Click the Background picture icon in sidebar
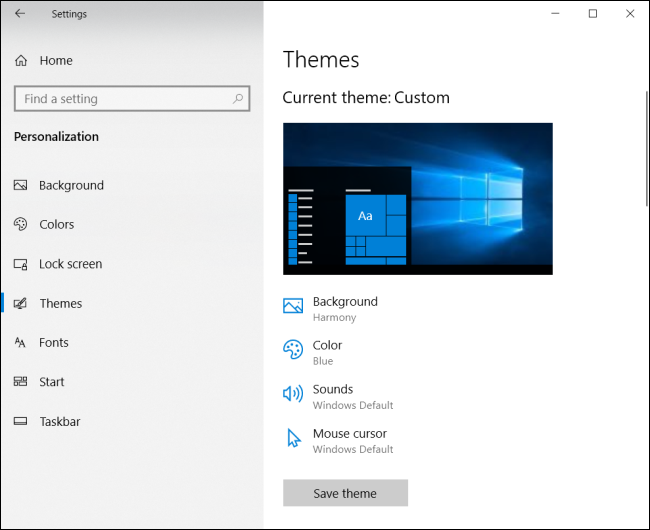This screenshot has width=650, height=530. 20,186
